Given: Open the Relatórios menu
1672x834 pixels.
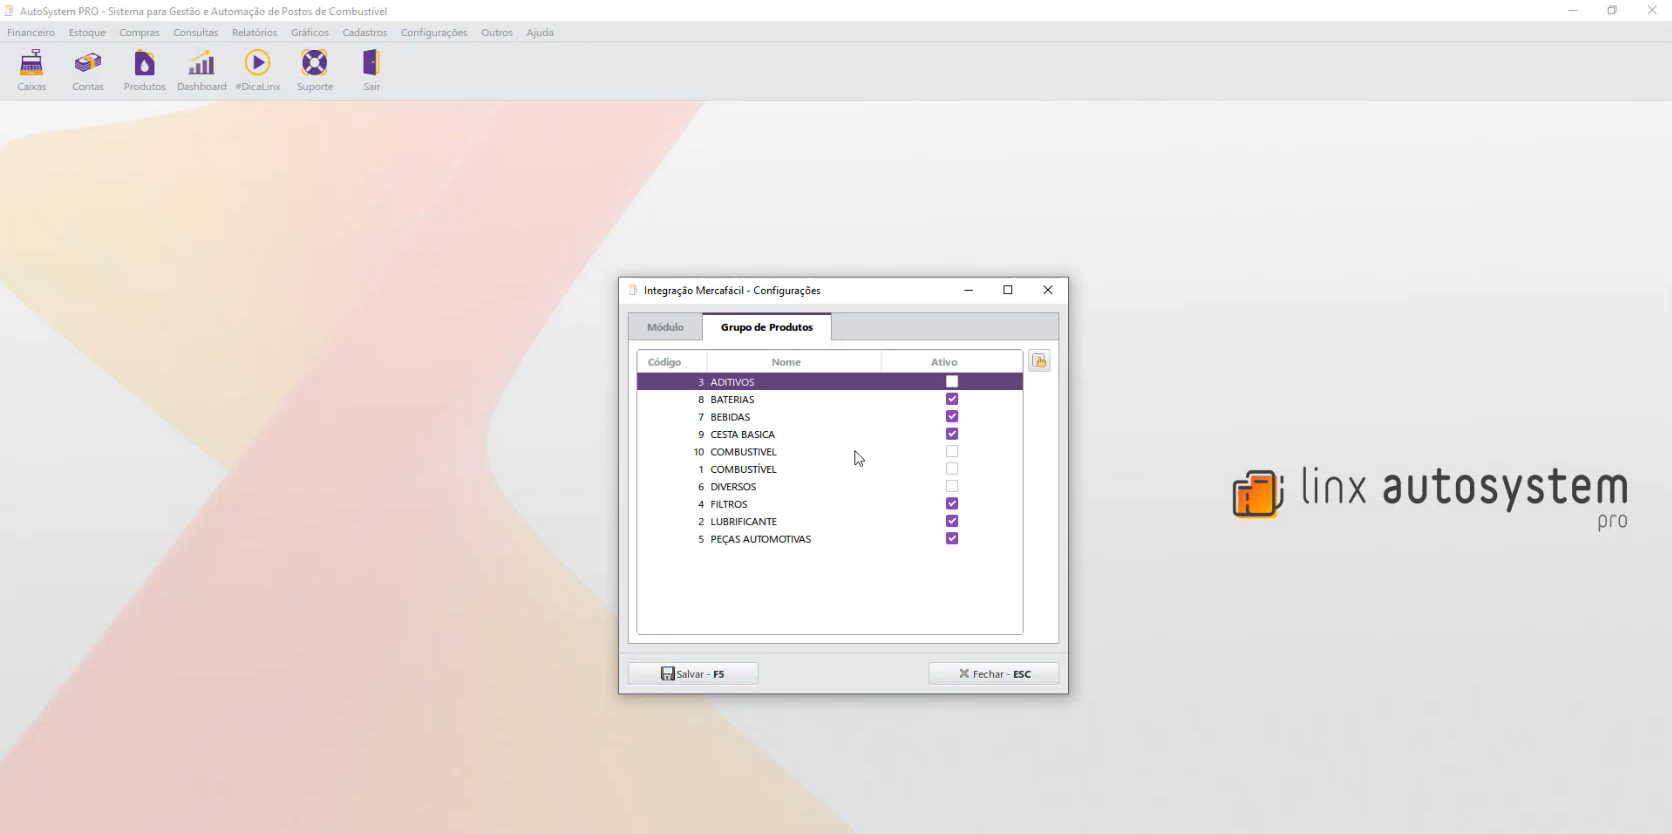Looking at the screenshot, I should (x=254, y=32).
